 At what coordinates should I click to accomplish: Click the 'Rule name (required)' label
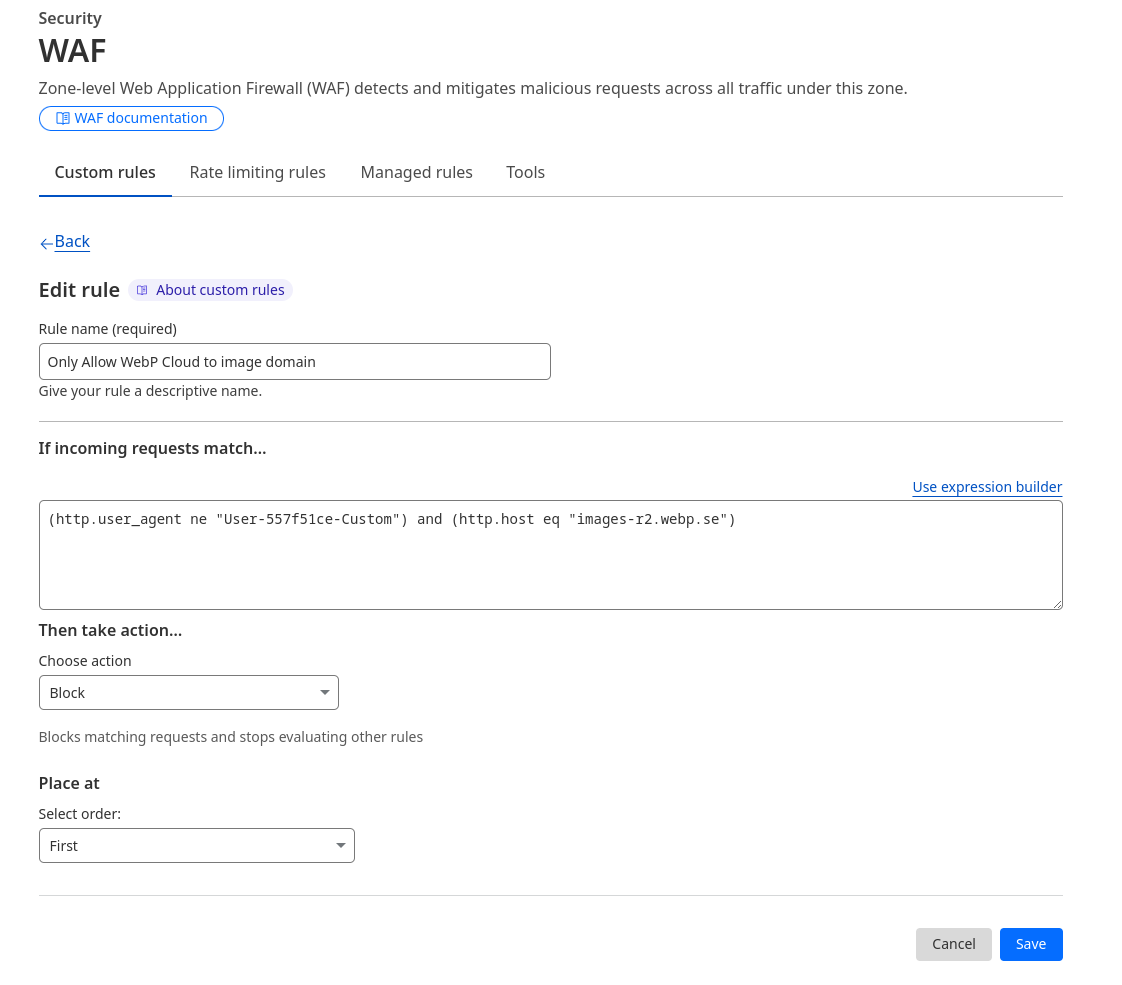pyautogui.click(x=107, y=329)
